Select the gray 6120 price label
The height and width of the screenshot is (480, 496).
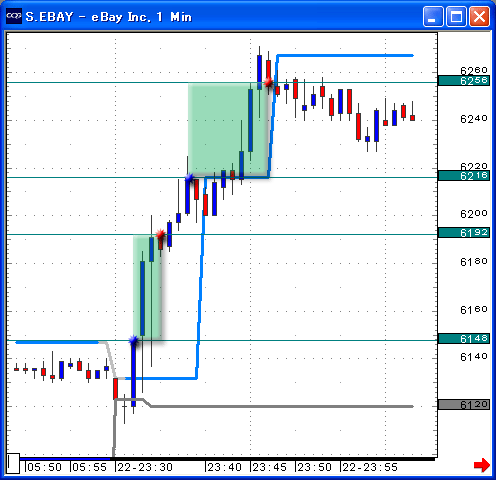click(464, 405)
